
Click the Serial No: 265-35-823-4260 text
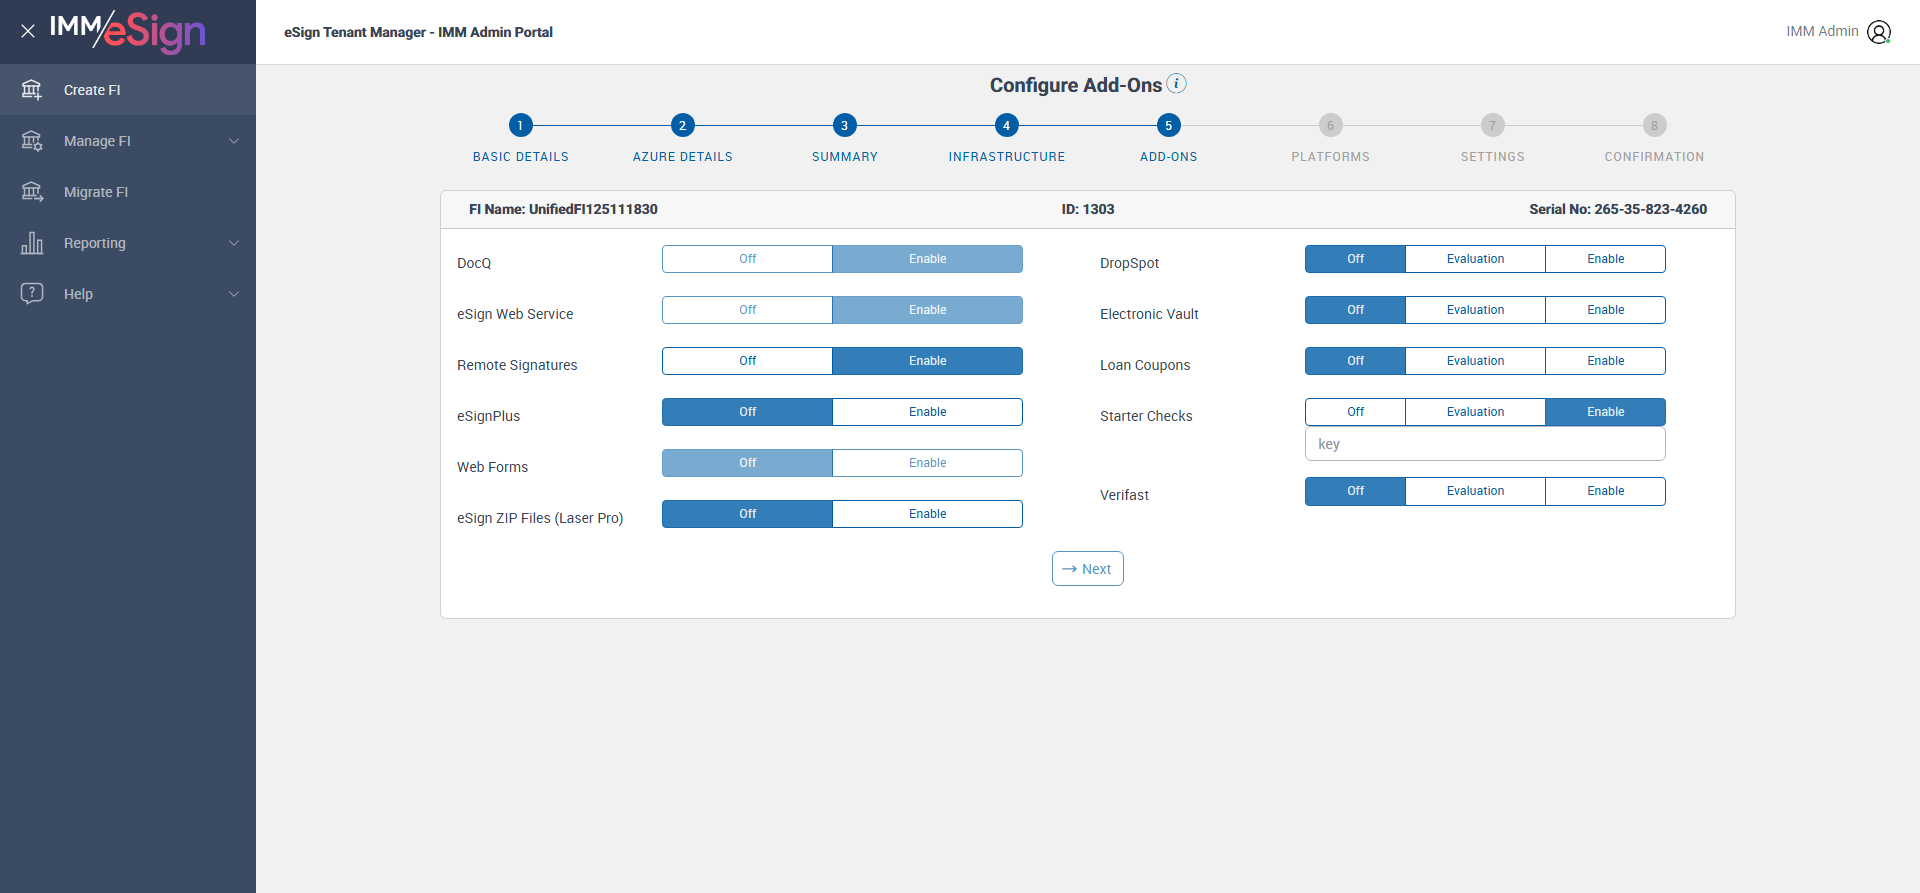(x=1618, y=209)
